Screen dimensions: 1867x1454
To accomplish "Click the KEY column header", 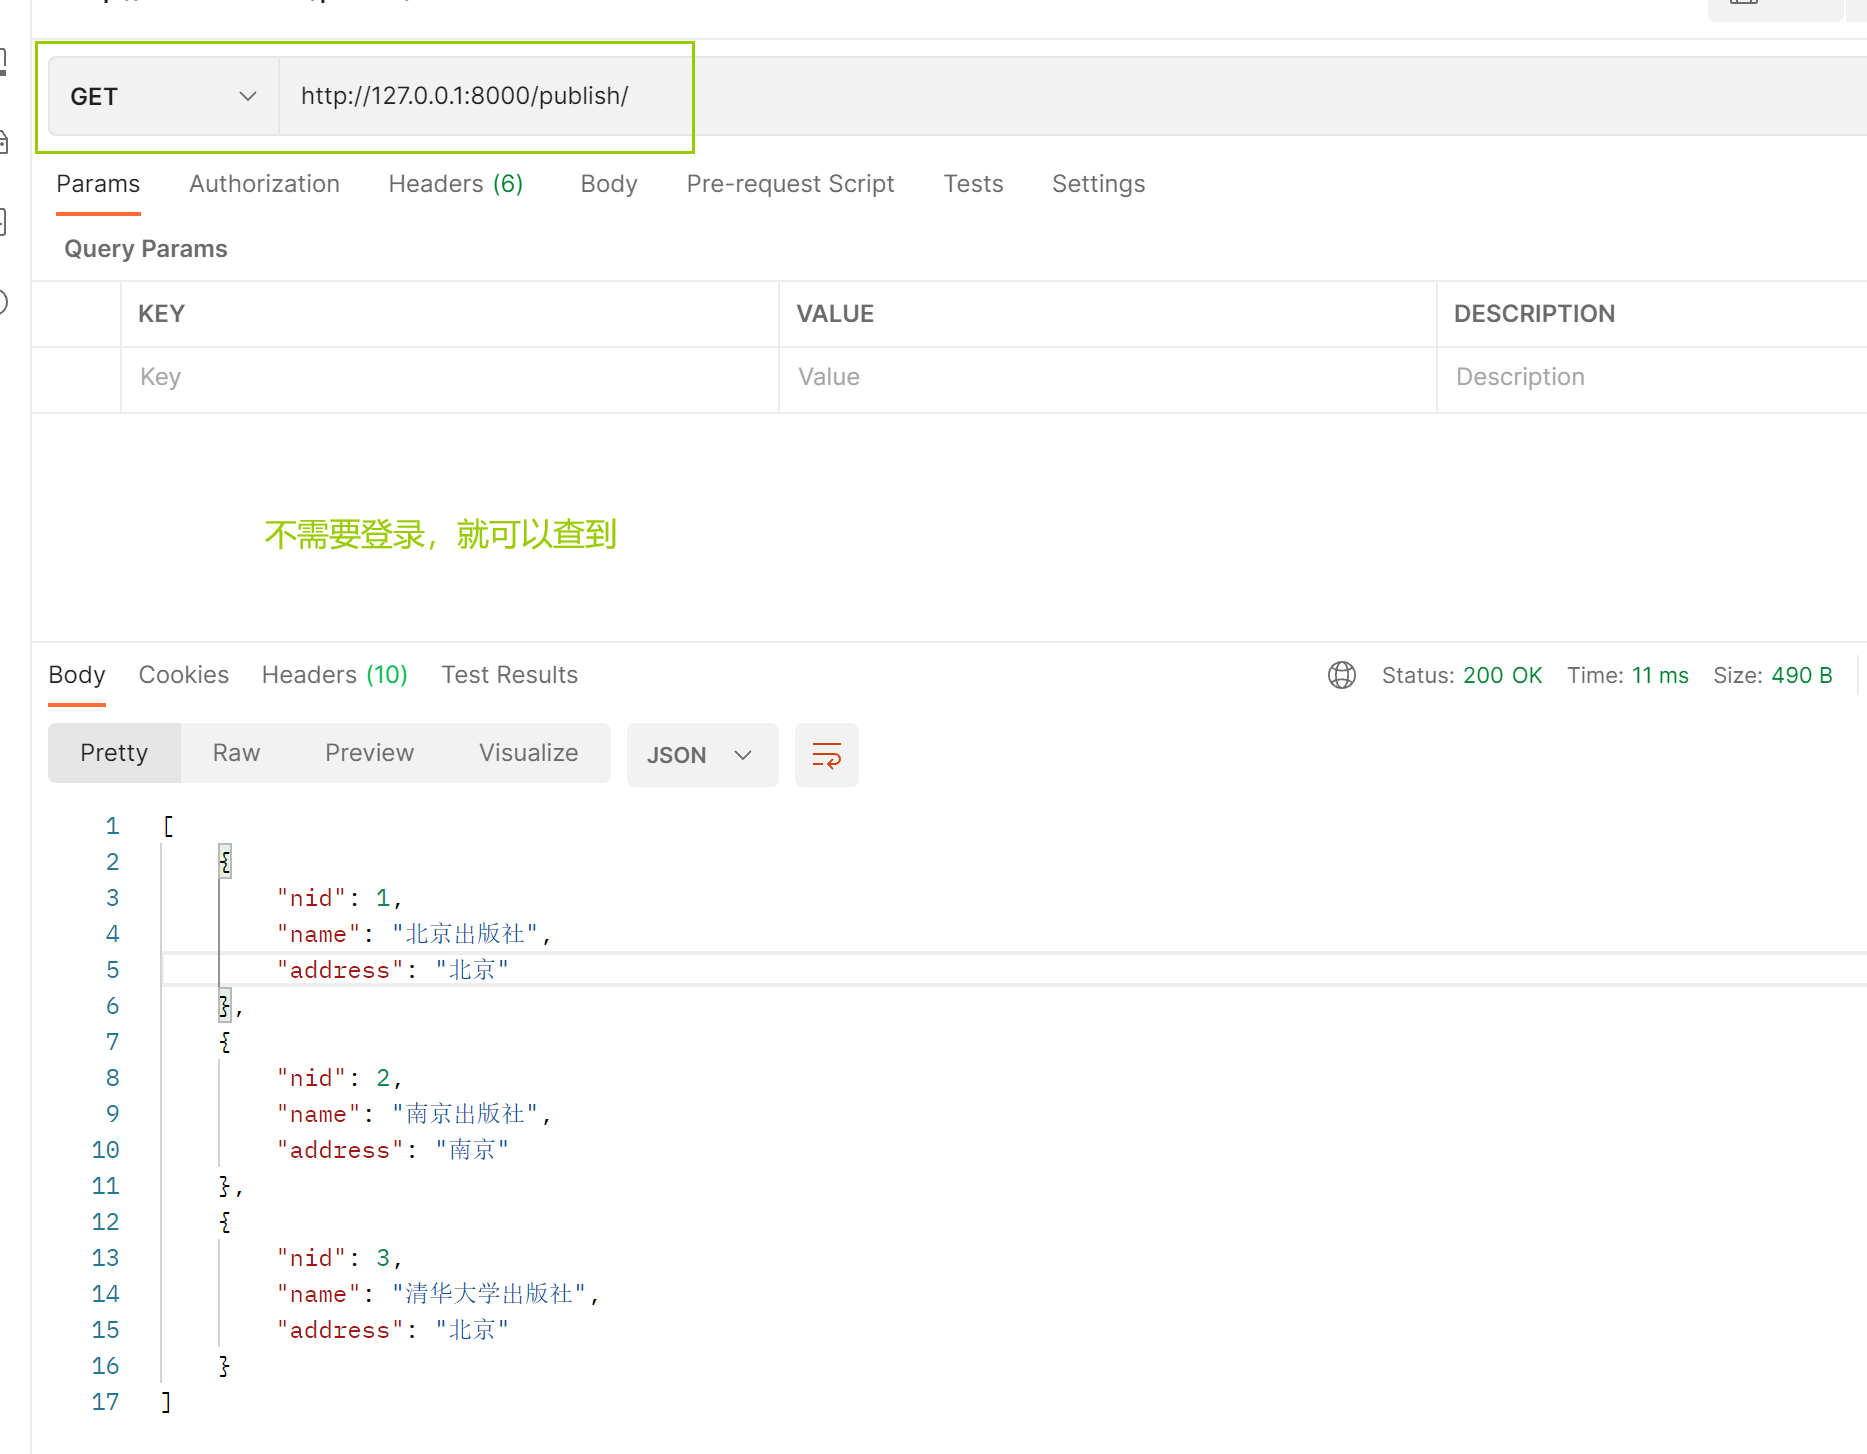I will click(161, 314).
